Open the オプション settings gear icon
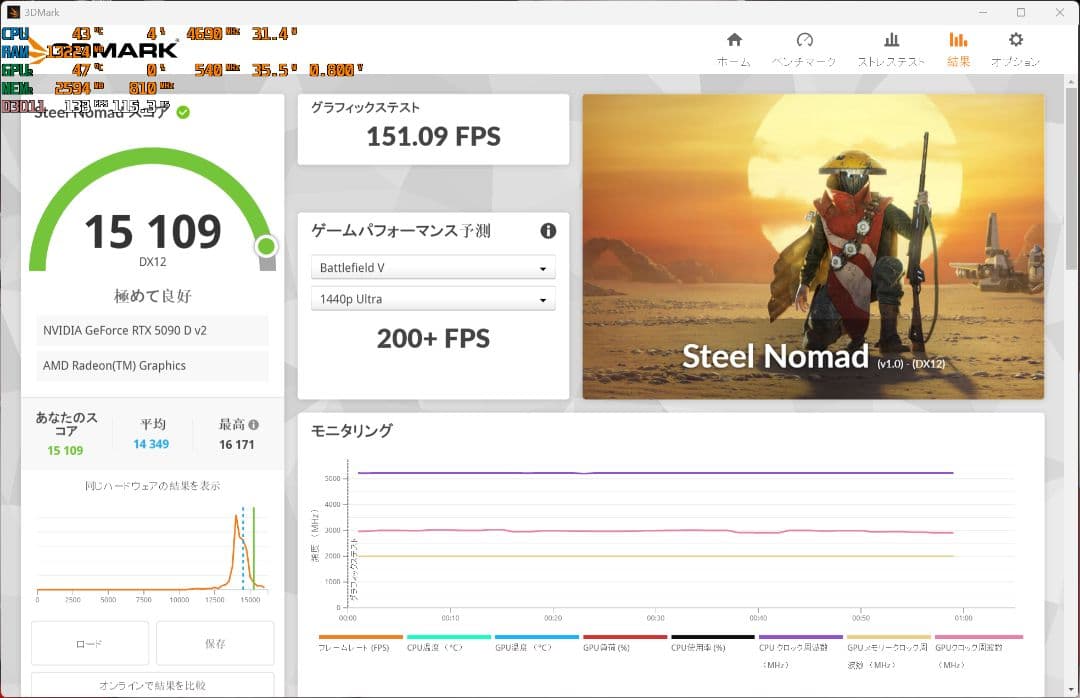Viewport: 1080px width, 698px height. (1014, 40)
